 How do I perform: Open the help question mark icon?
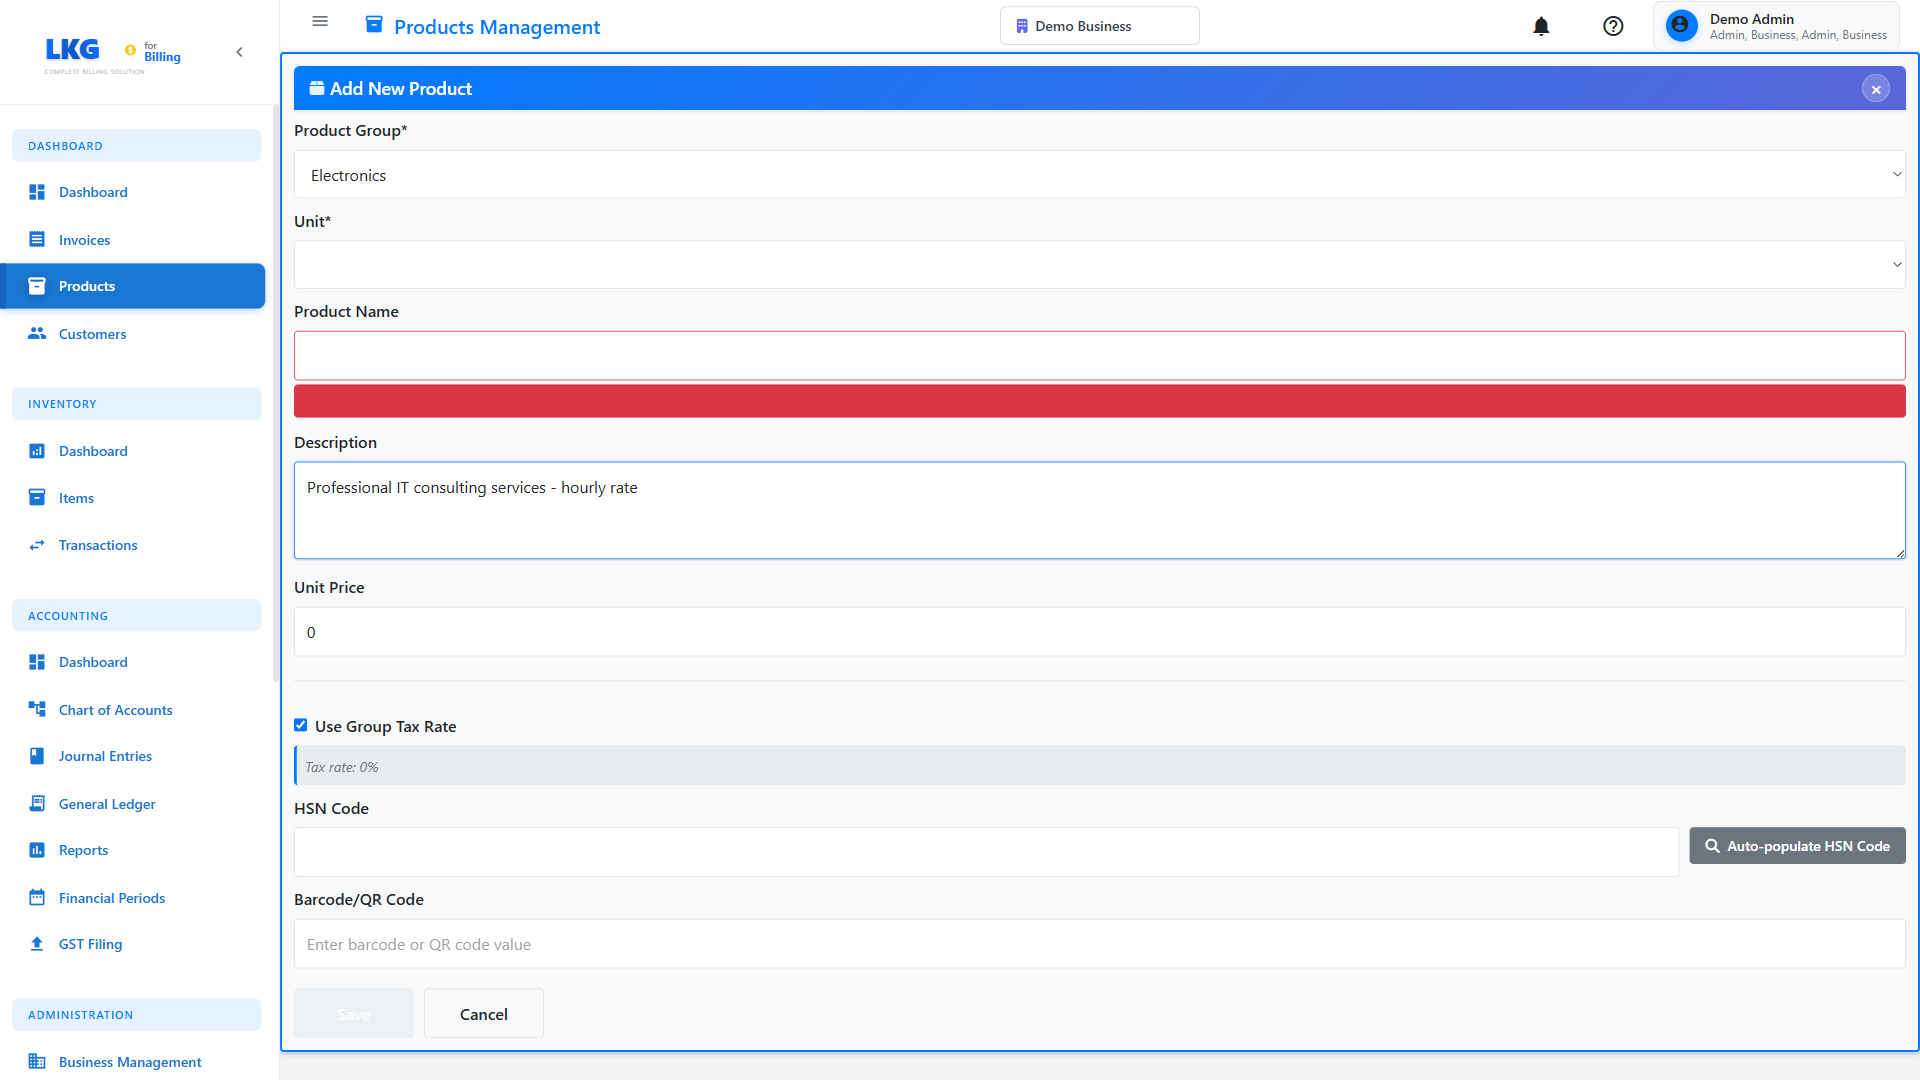tap(1613, 27)
